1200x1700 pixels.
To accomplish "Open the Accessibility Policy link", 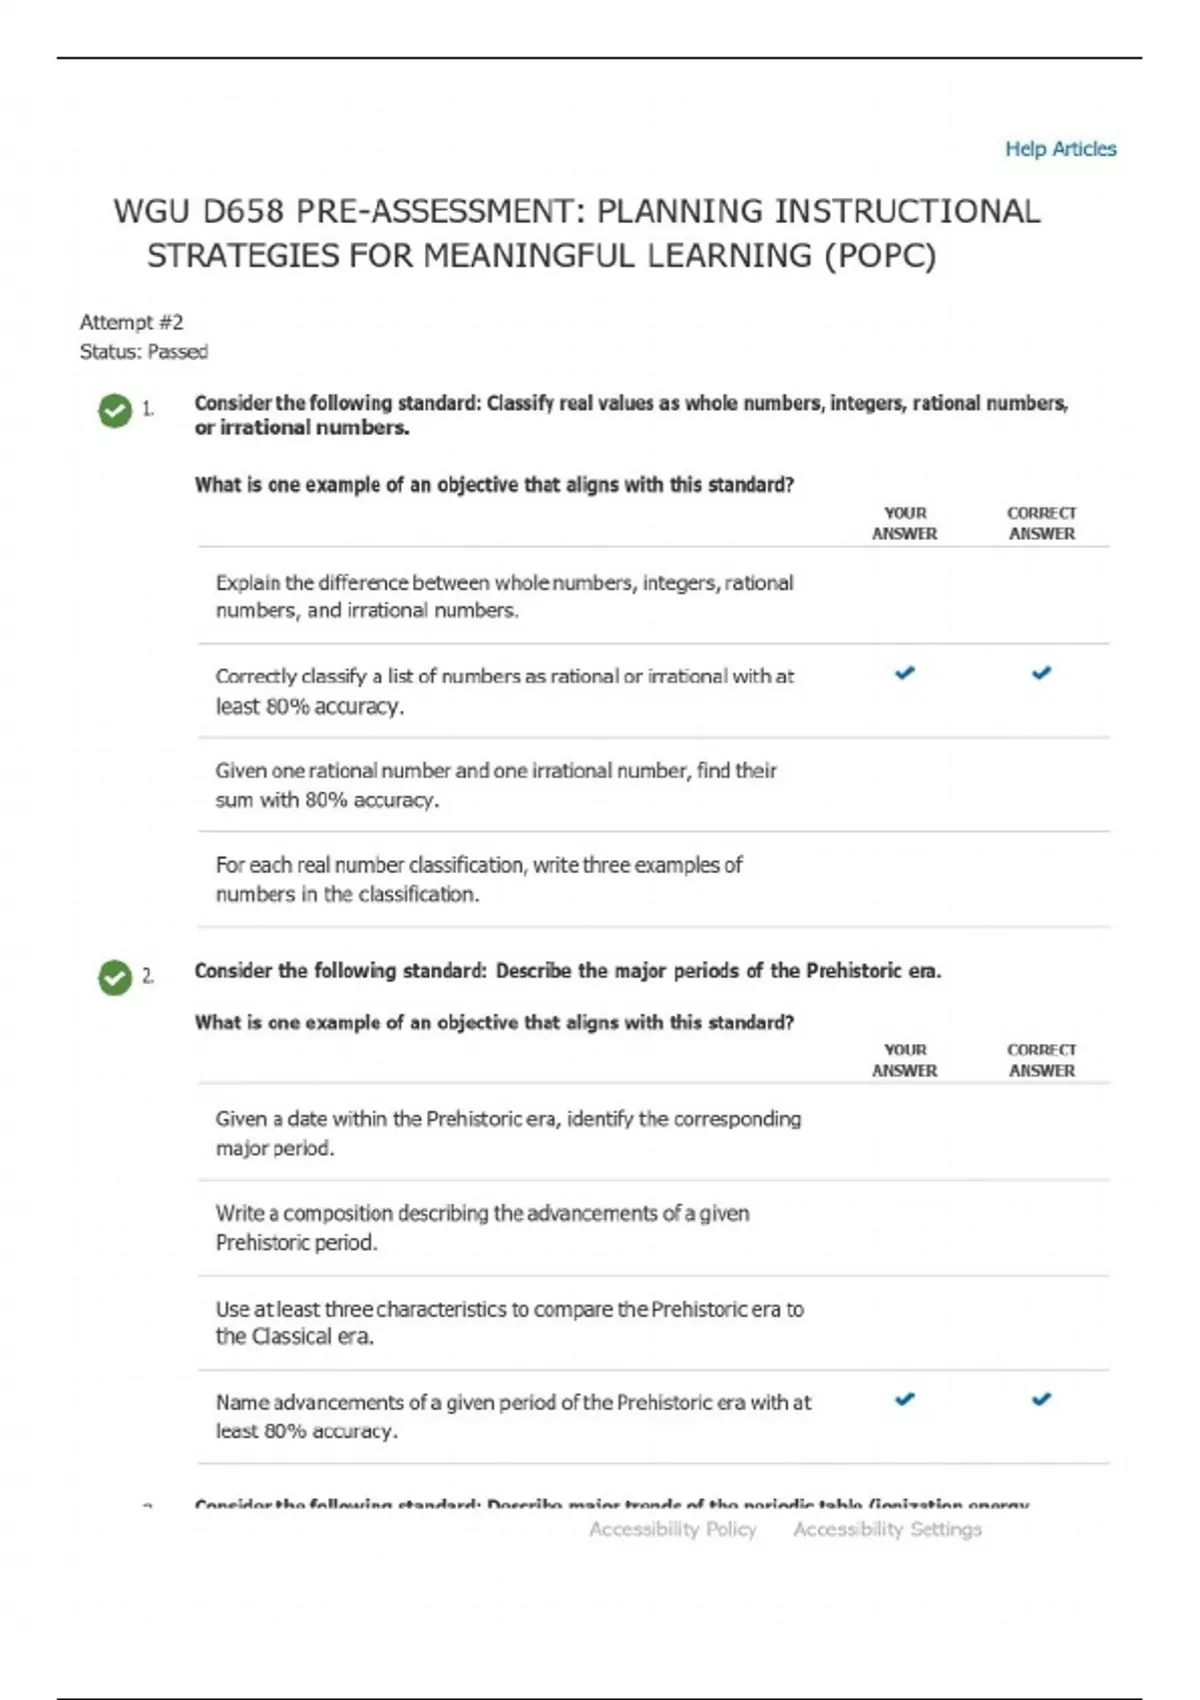I will [x=672, y=1529].
